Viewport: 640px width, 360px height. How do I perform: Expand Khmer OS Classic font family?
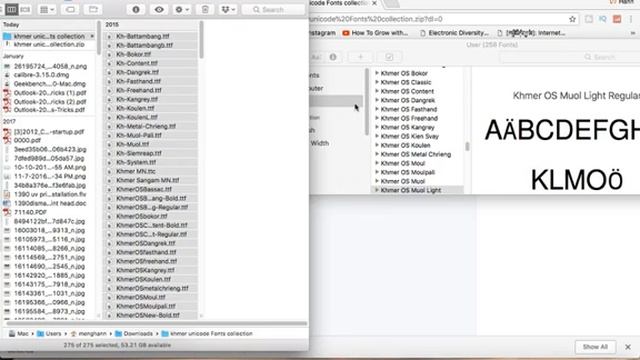(x=377, y=82)
